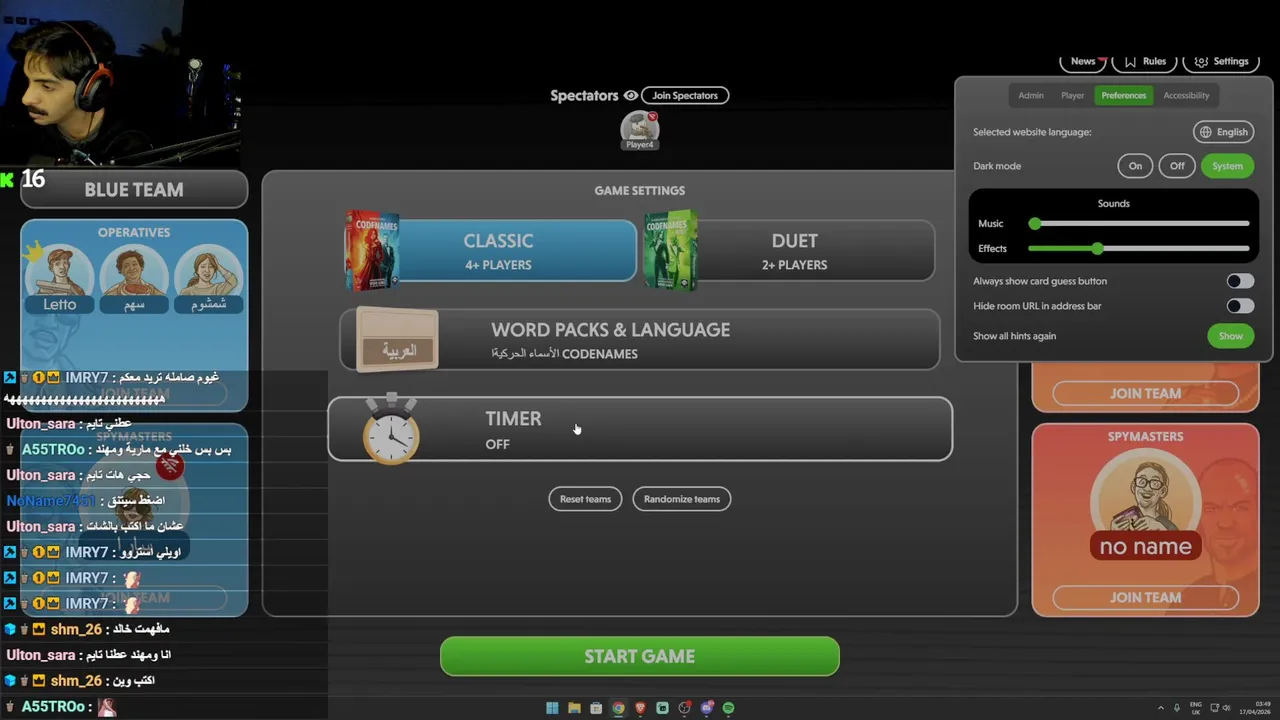This screenshot has height=720, width=1280.
Task: Click Show to show all hints again
Action: [1231, 336]
